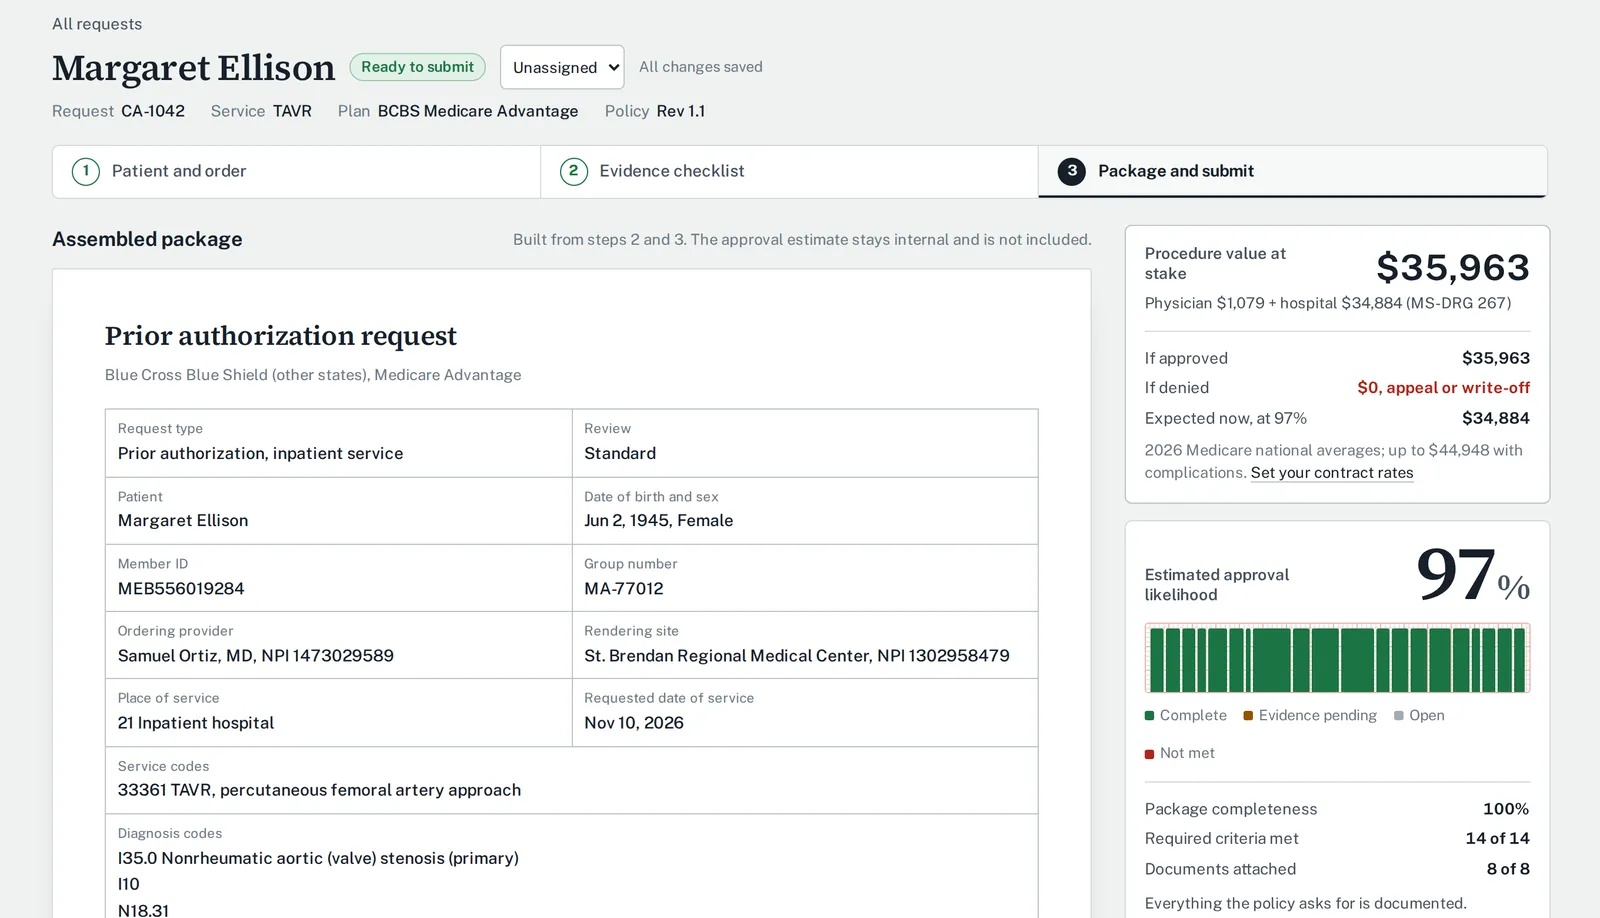Click the Required criteria met 14 of 14 row
This screenshot has width=1600, height=918.
(x=1337, y=839)
